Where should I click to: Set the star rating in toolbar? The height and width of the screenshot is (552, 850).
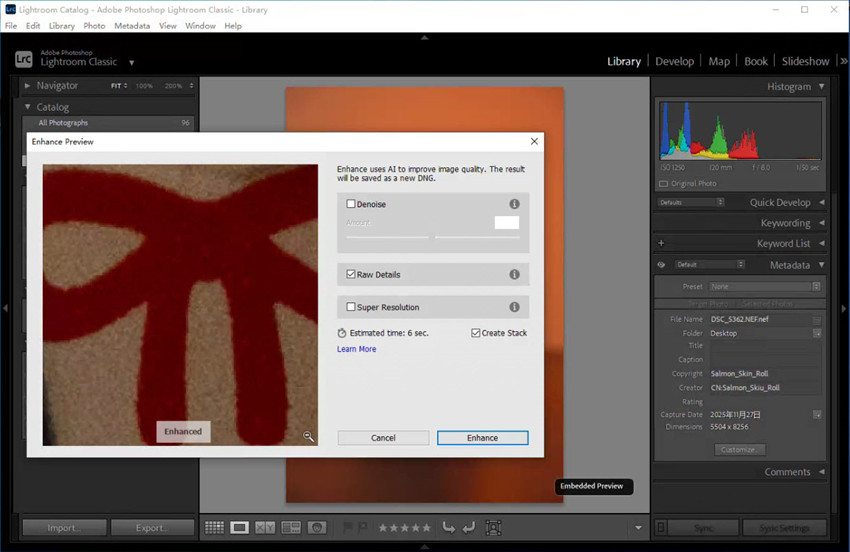(404, 528)
